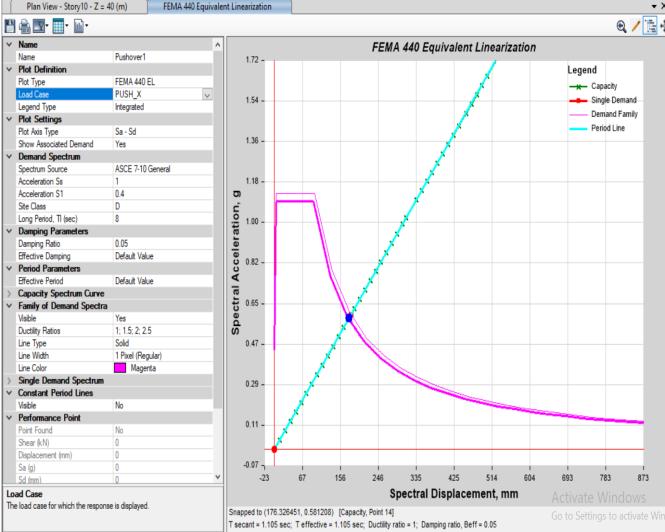Screen dimensions: 665x532
Task: Collapse the Constant Period Lines section
Action: (x=9, y=393)
